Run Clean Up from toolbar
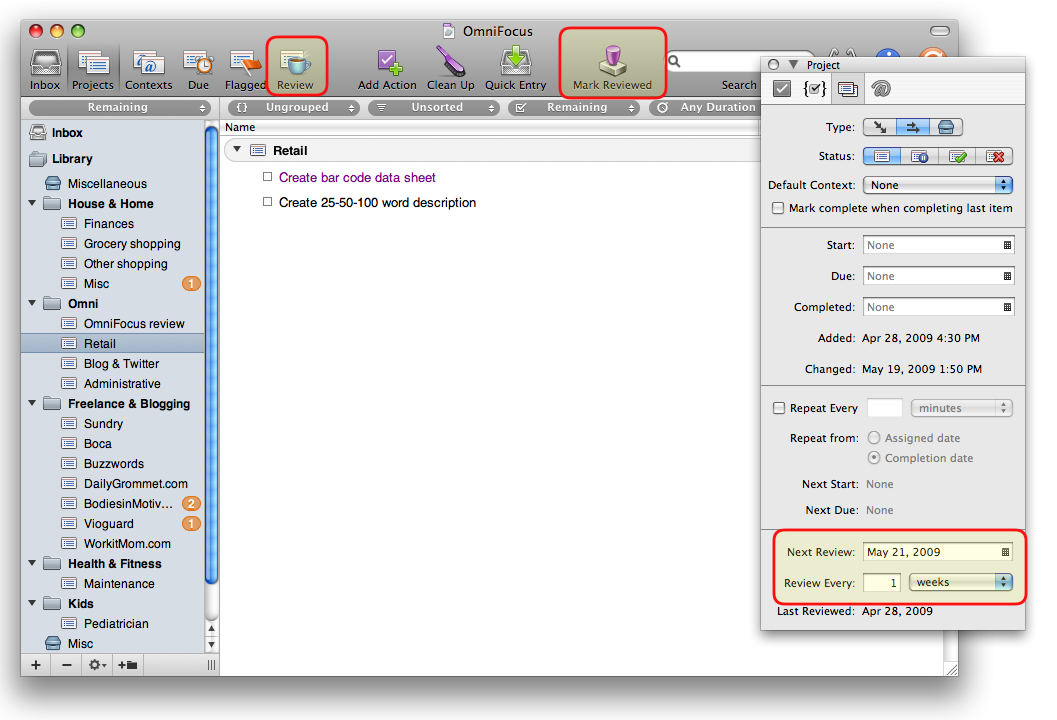The height and width of the screenshot is (720, 1057). (x=450, y=69)
